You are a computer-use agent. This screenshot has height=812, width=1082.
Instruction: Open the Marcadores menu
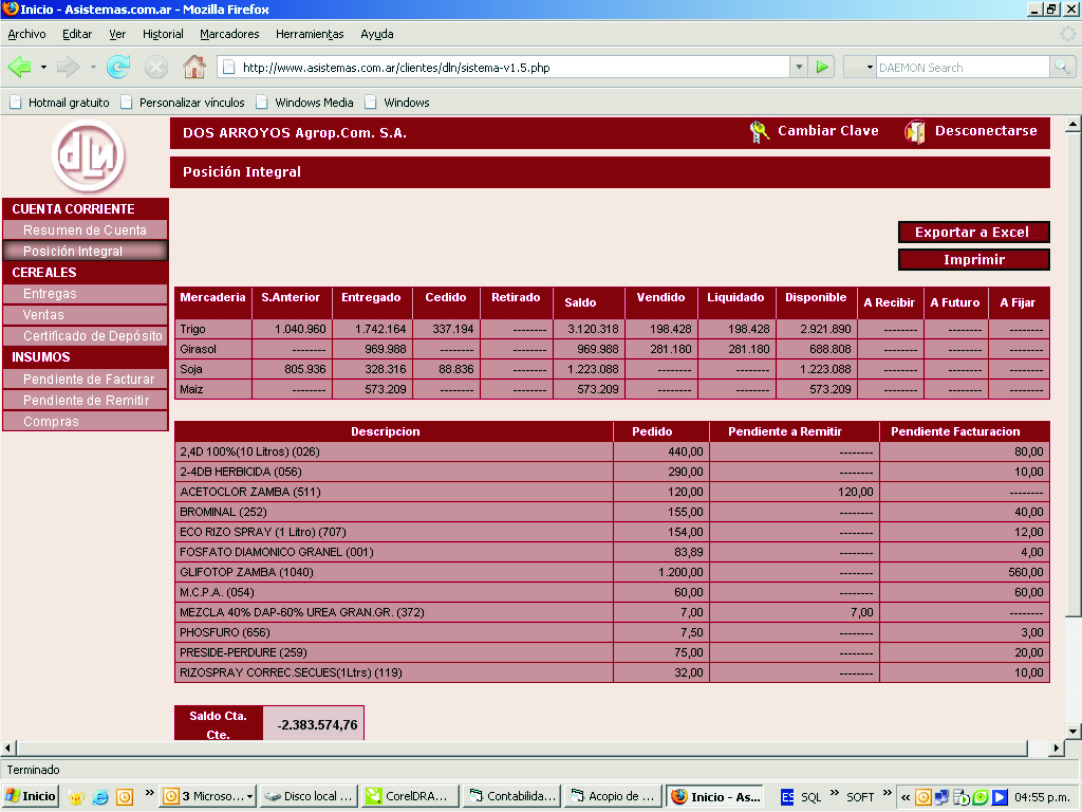pos(229,34)
